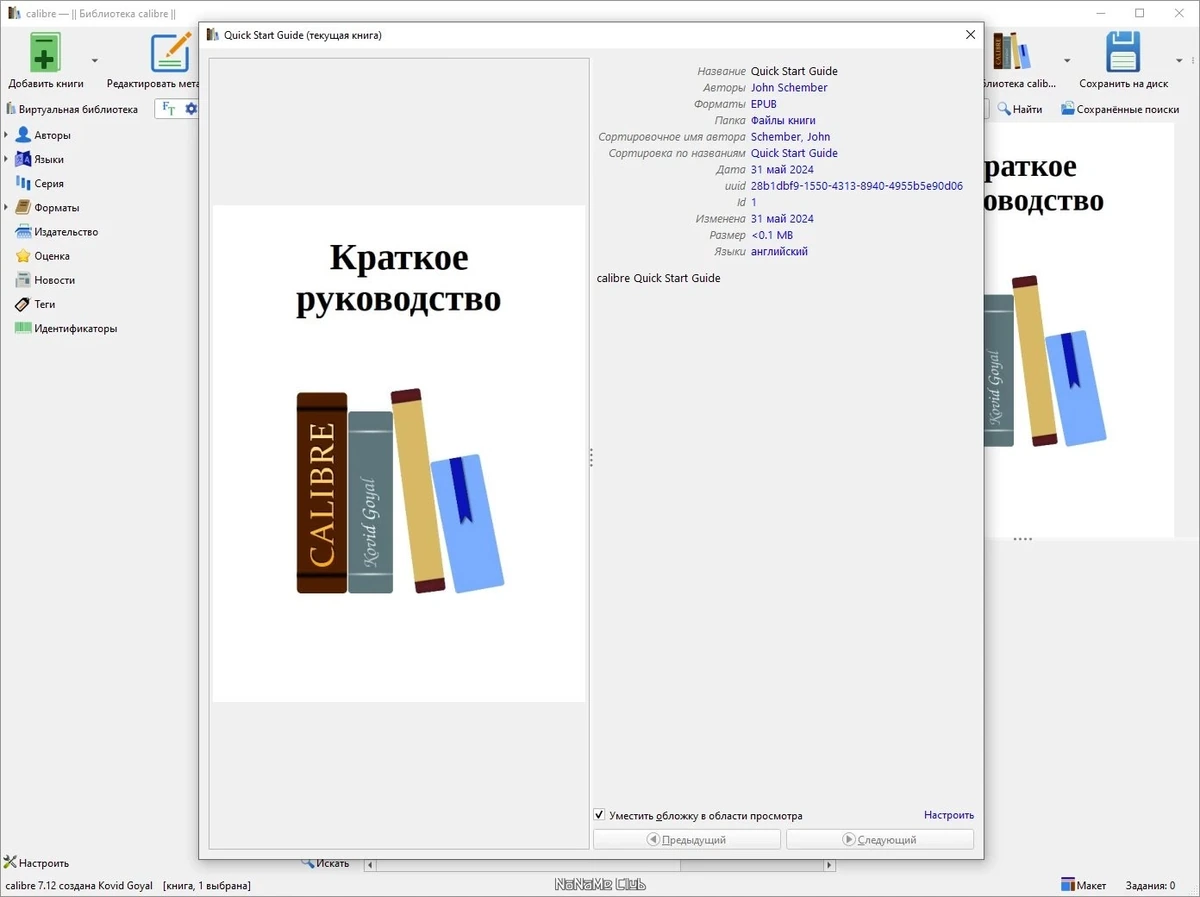The image size is (1200, 897).
Task: Click the horizontal scrollbar's left arrow
Action: 370,864
